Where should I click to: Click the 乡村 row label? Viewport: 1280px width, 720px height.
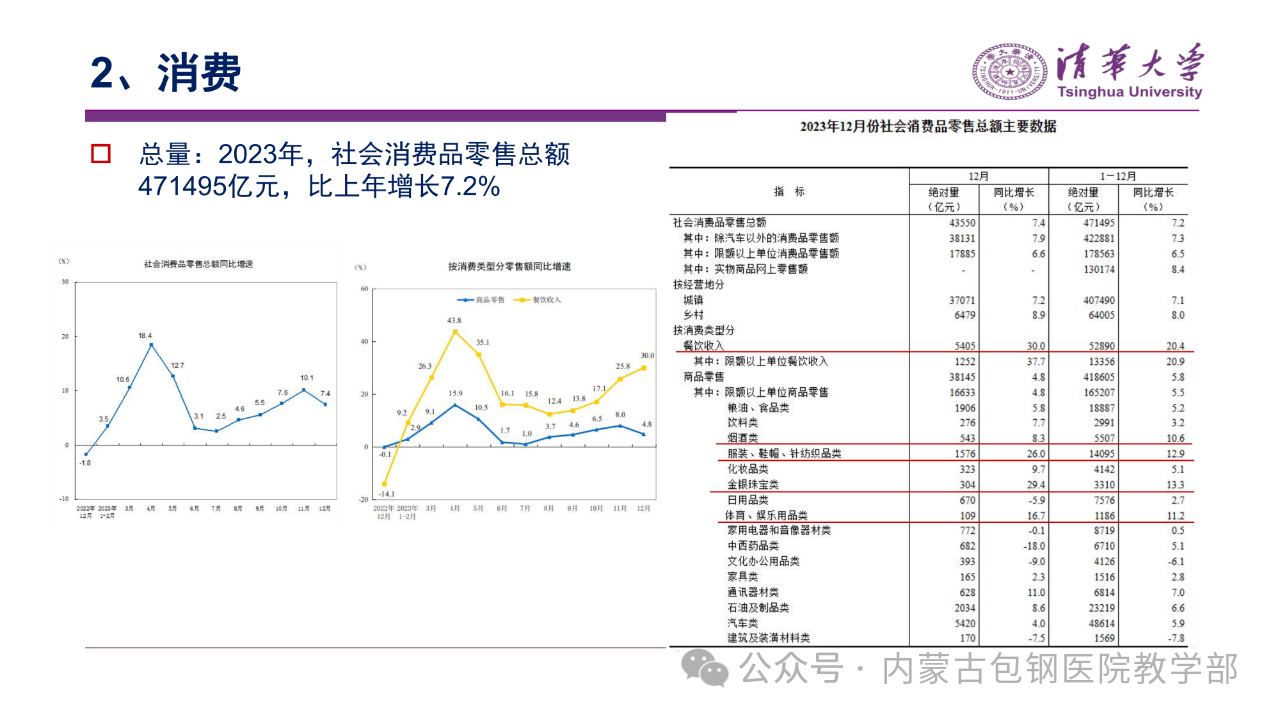click(693, 315)
